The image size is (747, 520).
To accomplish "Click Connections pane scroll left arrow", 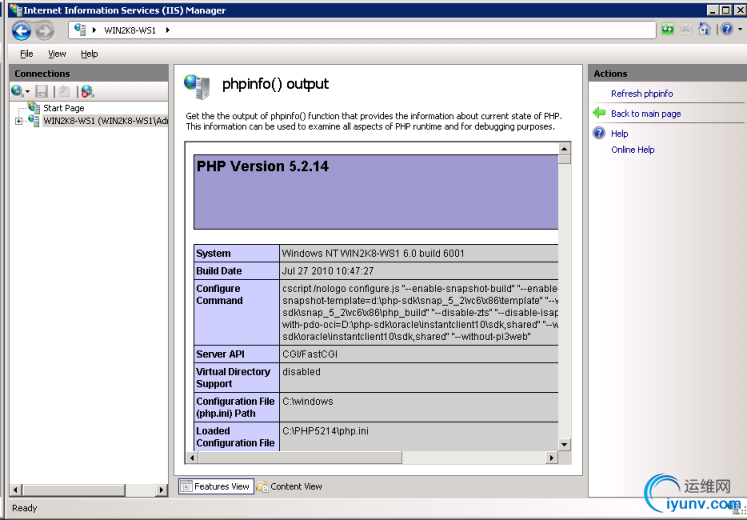I will tap(16, 490).
